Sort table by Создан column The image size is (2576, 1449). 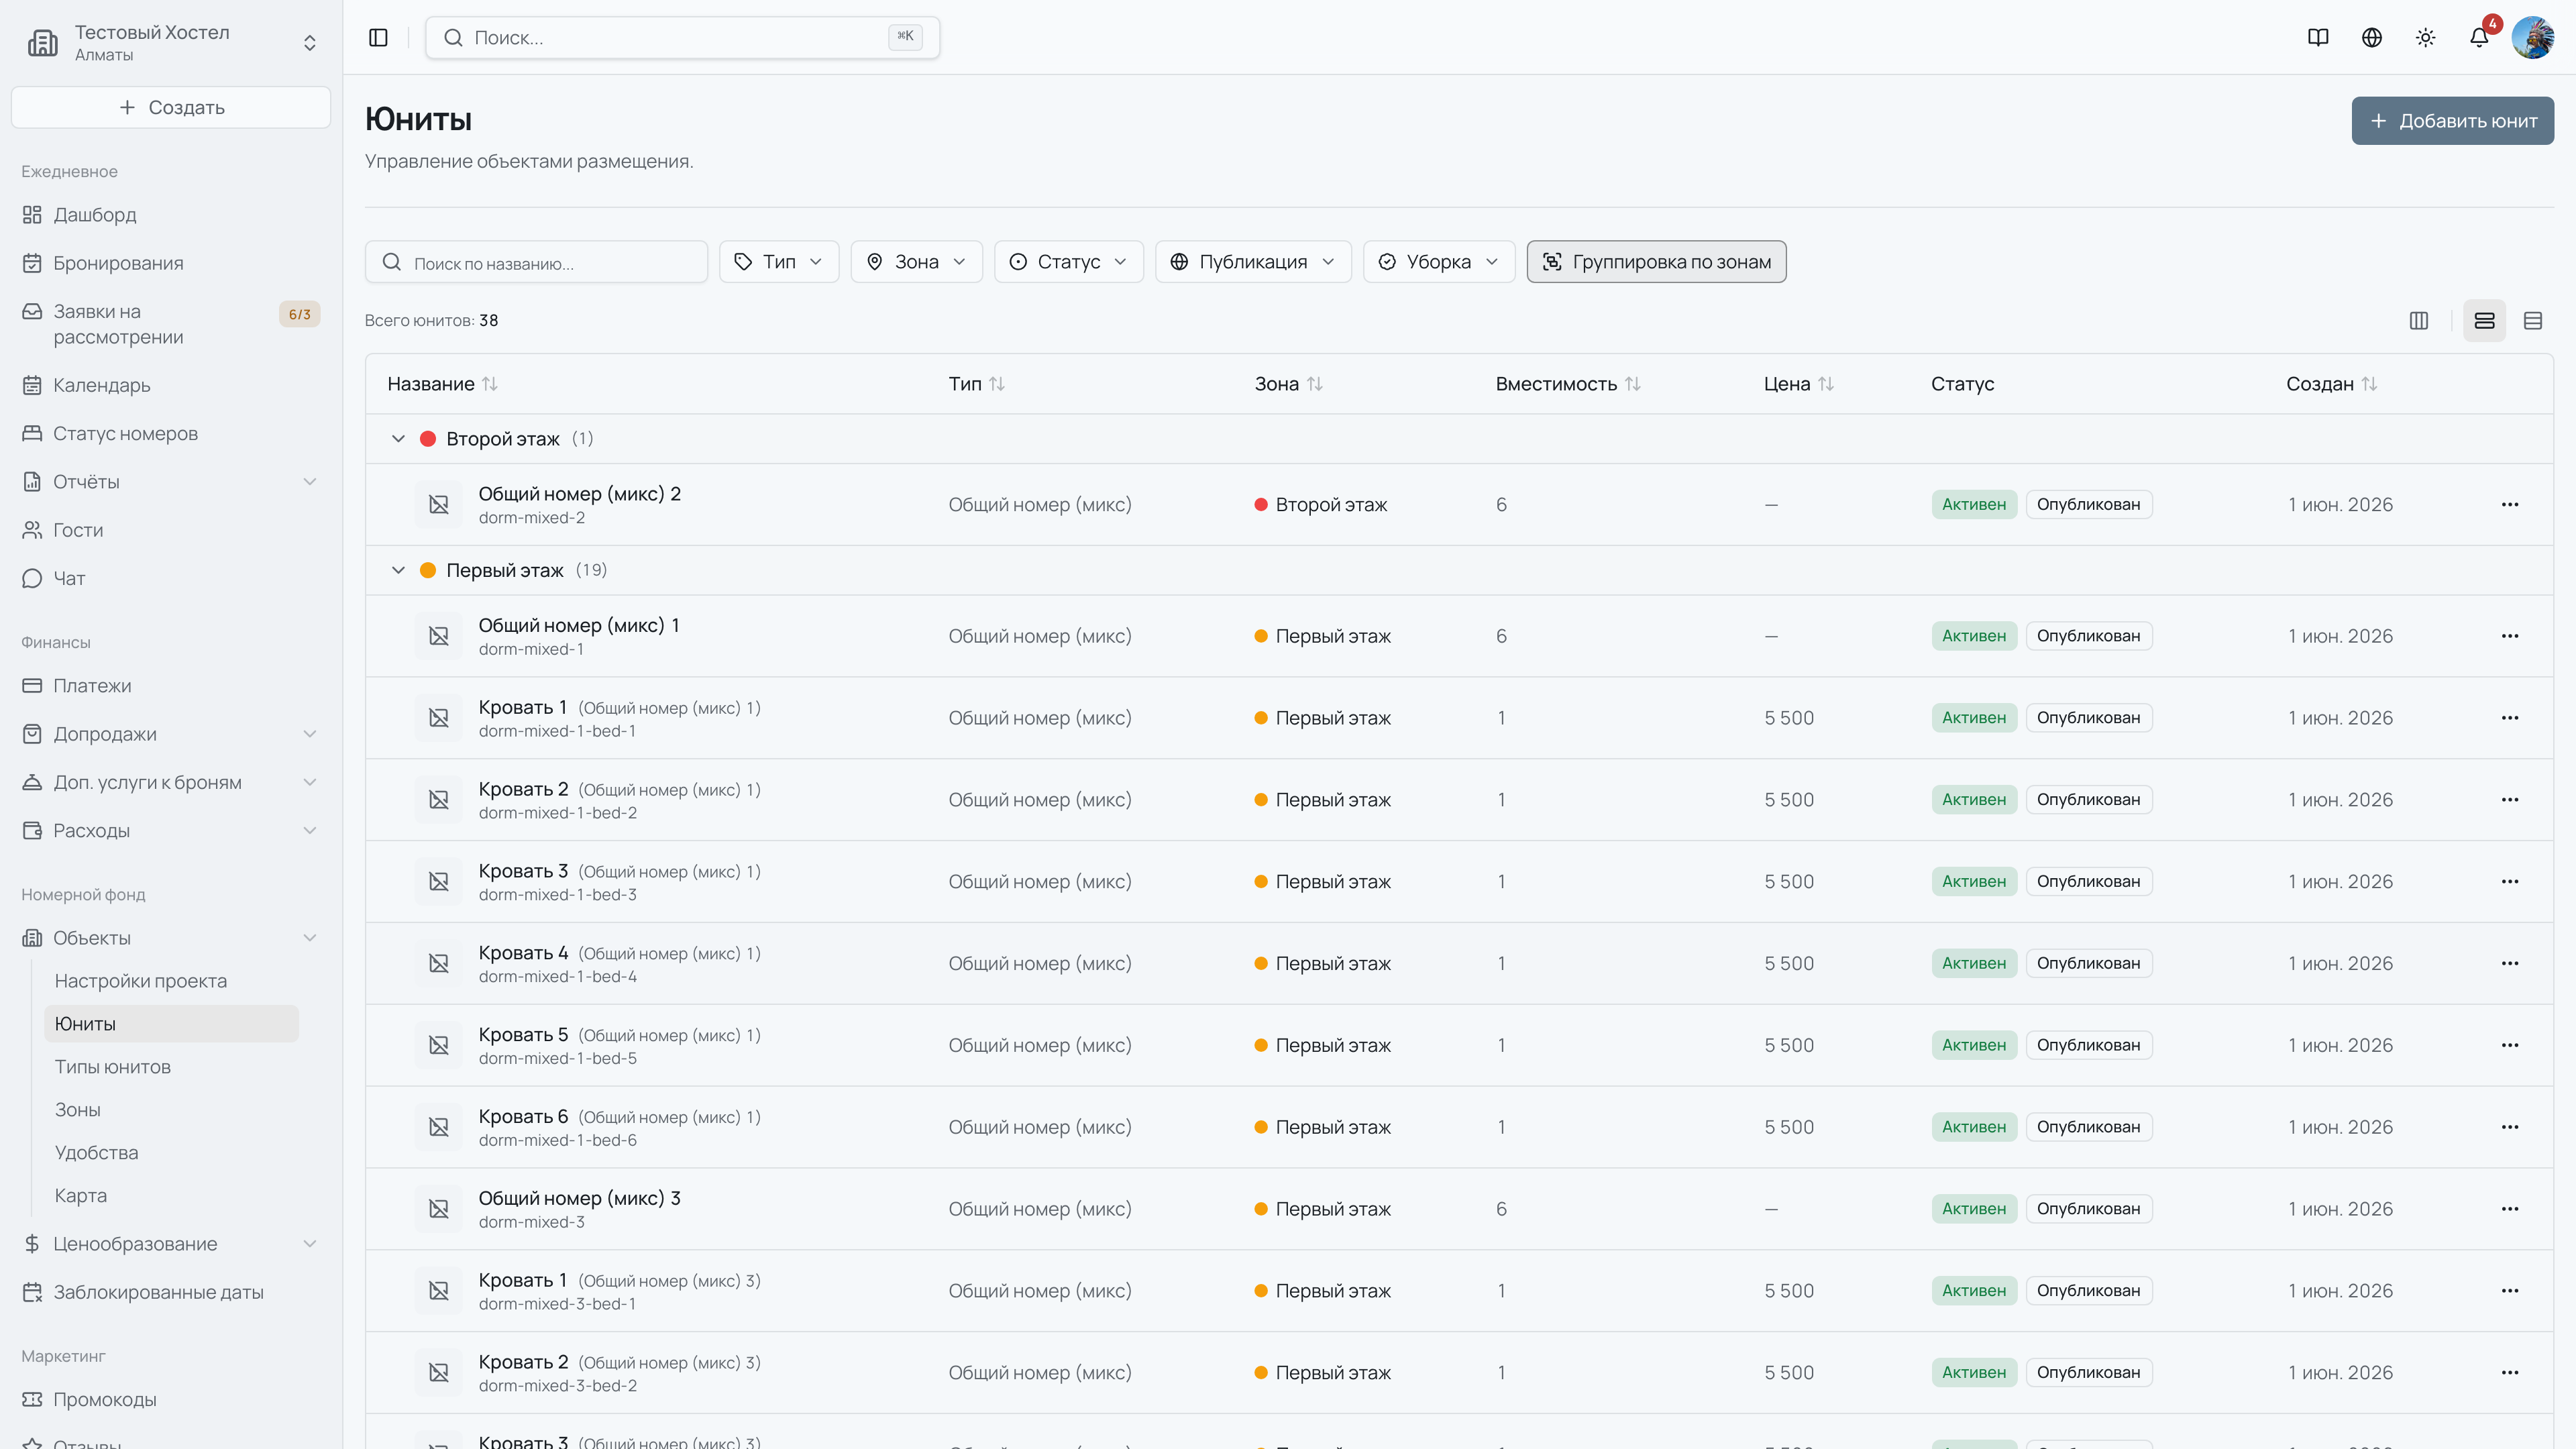[x=2331, y=384]
